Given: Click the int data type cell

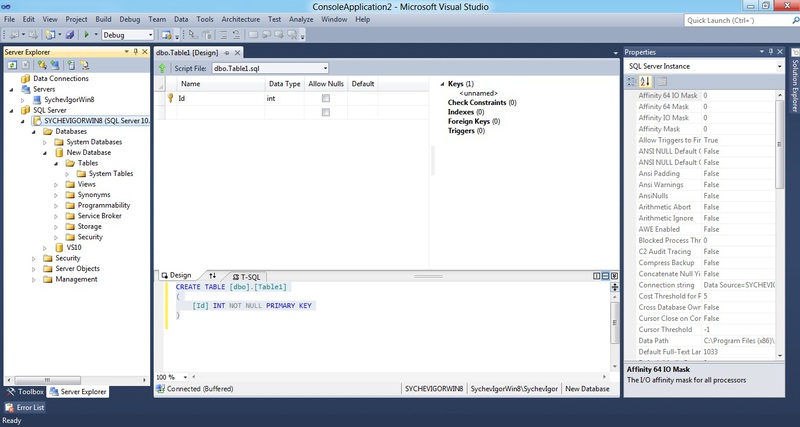Looking at the screenshot, I should point(285,98).
